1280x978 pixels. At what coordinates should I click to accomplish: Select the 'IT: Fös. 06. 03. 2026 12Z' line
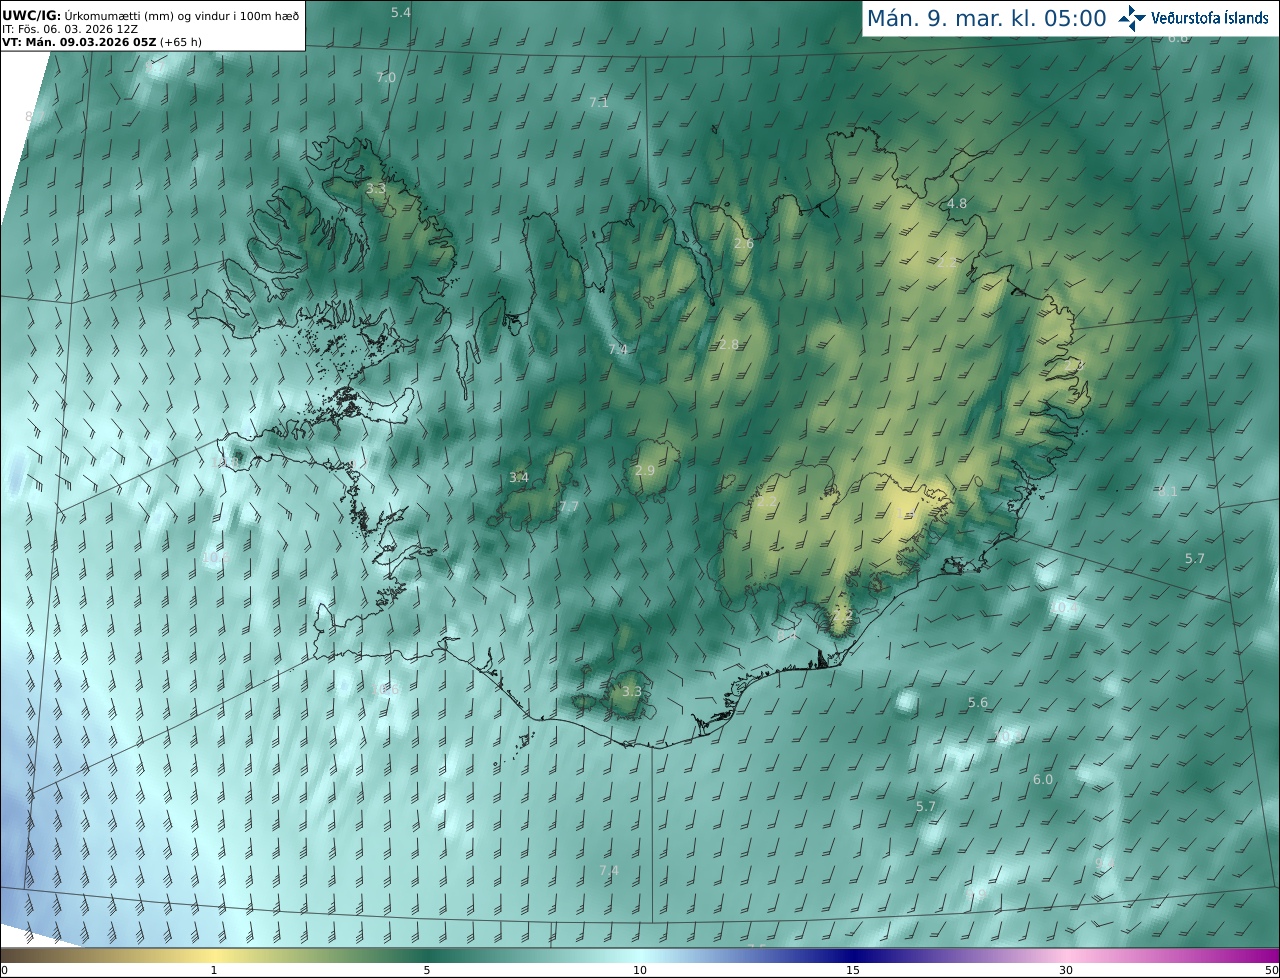(70, 28)
